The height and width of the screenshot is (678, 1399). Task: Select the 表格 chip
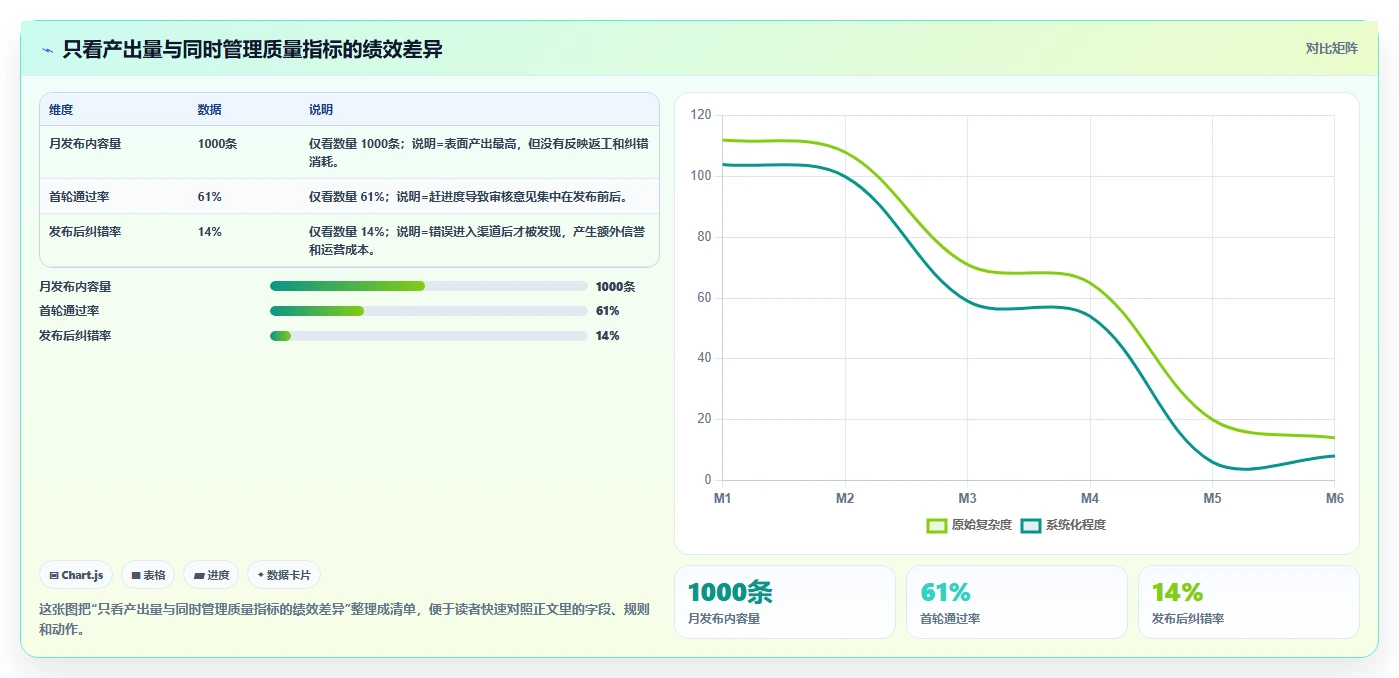tap(148, 575)
